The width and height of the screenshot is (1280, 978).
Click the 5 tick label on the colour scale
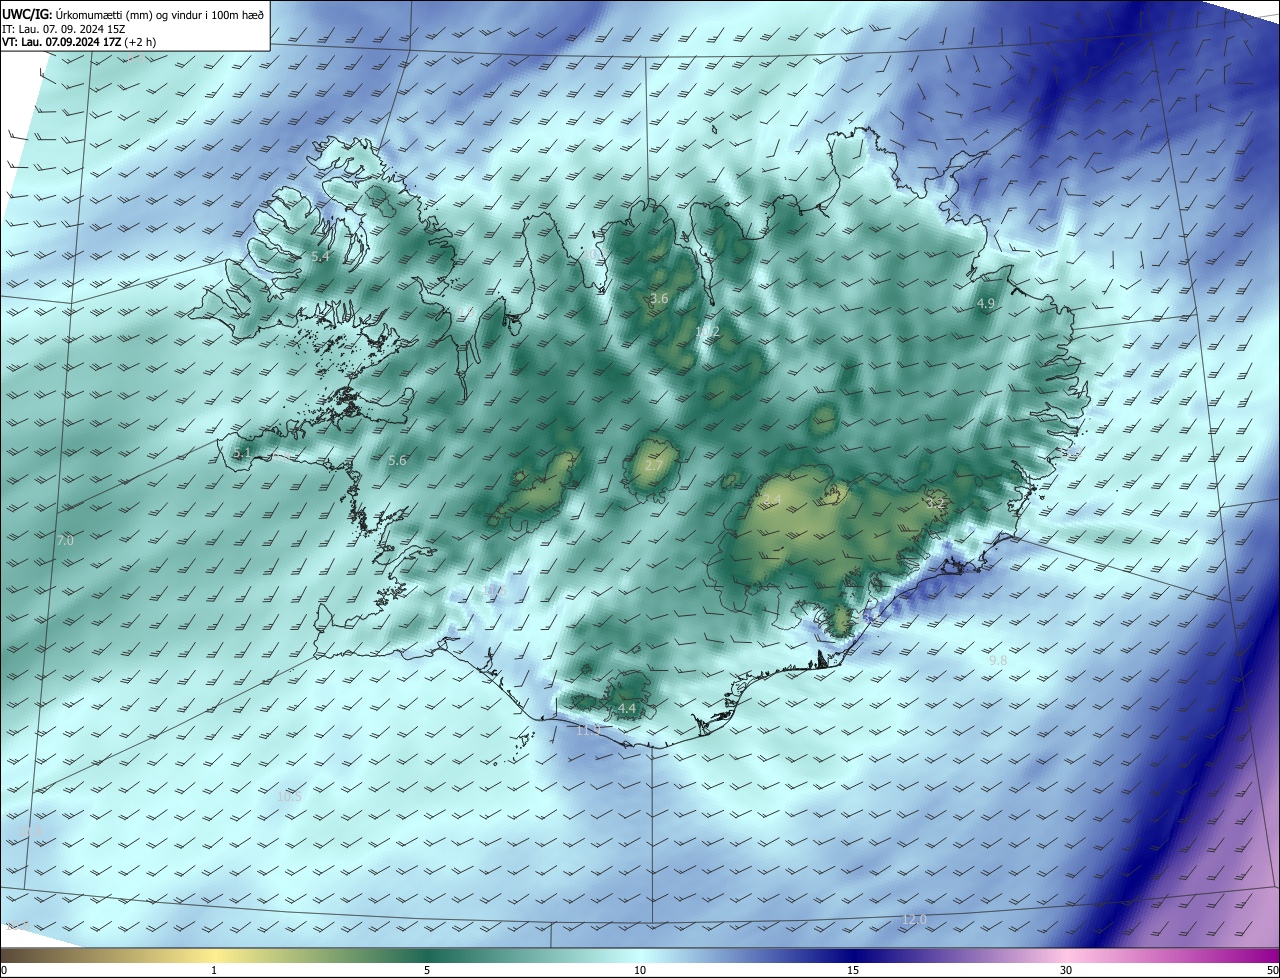click(x=427, y=970)
